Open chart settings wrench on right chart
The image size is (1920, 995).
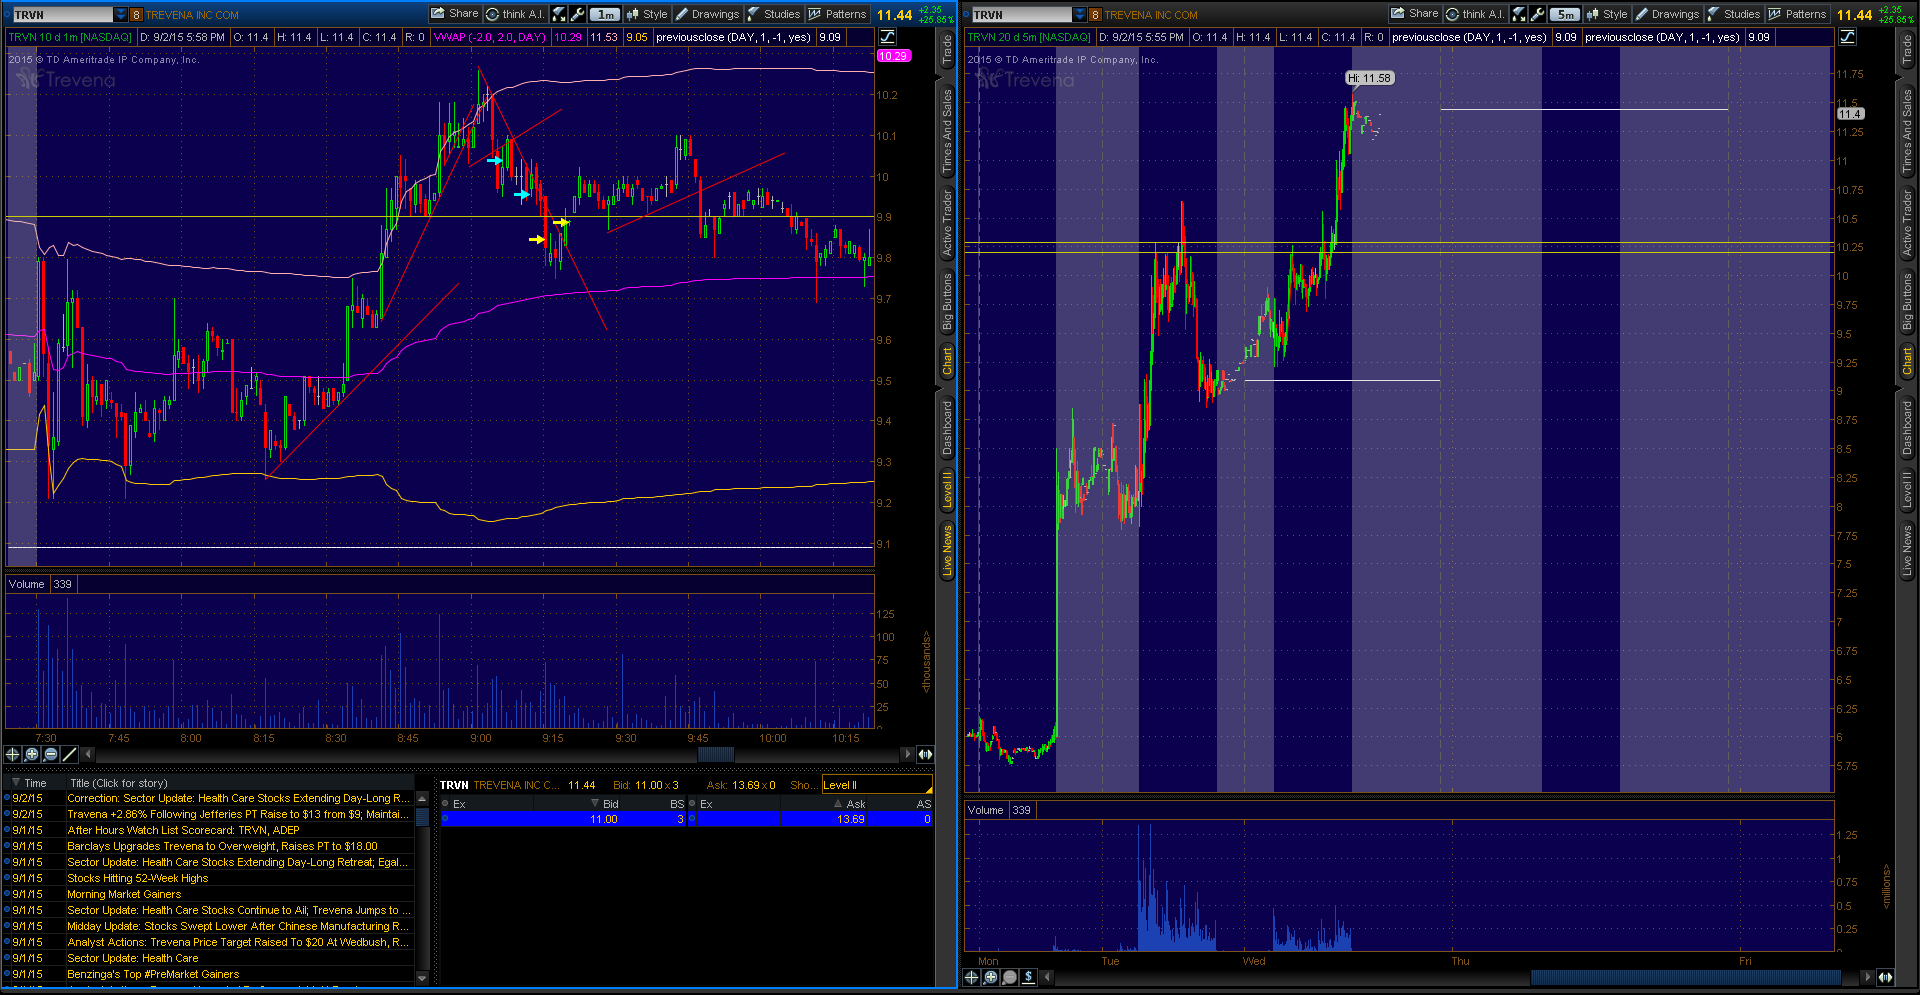tap(1538, 14)
